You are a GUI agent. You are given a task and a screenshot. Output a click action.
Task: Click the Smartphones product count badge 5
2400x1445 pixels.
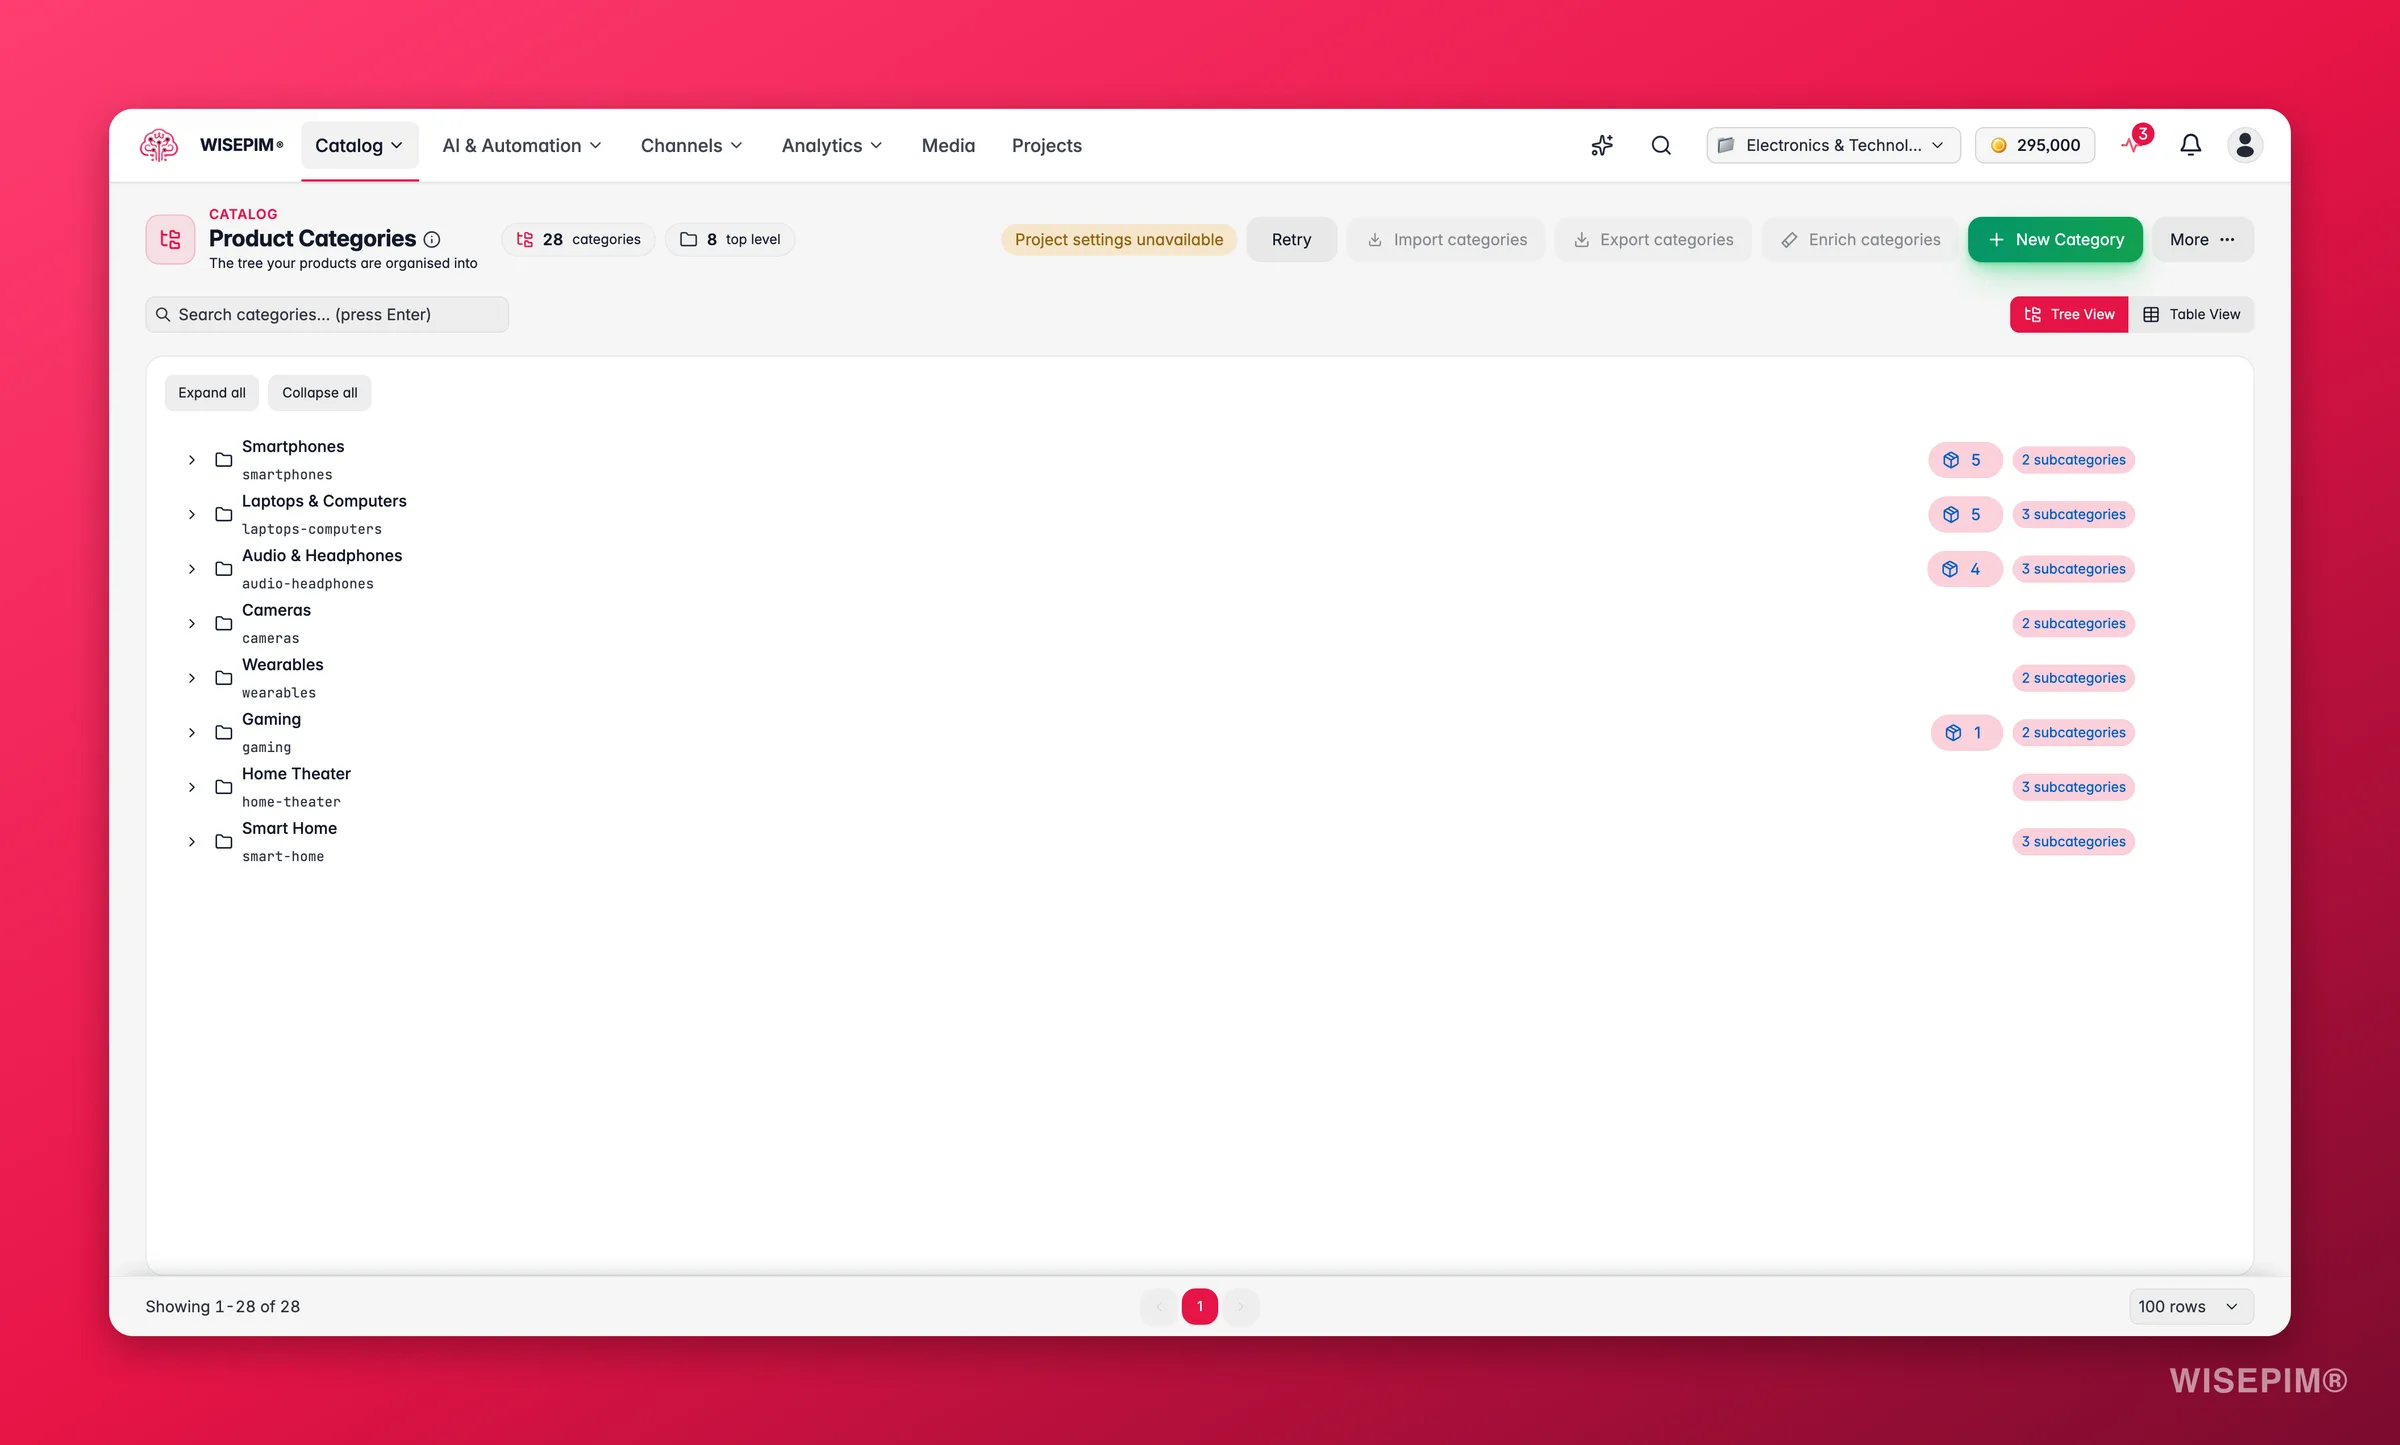(1964, 460)
